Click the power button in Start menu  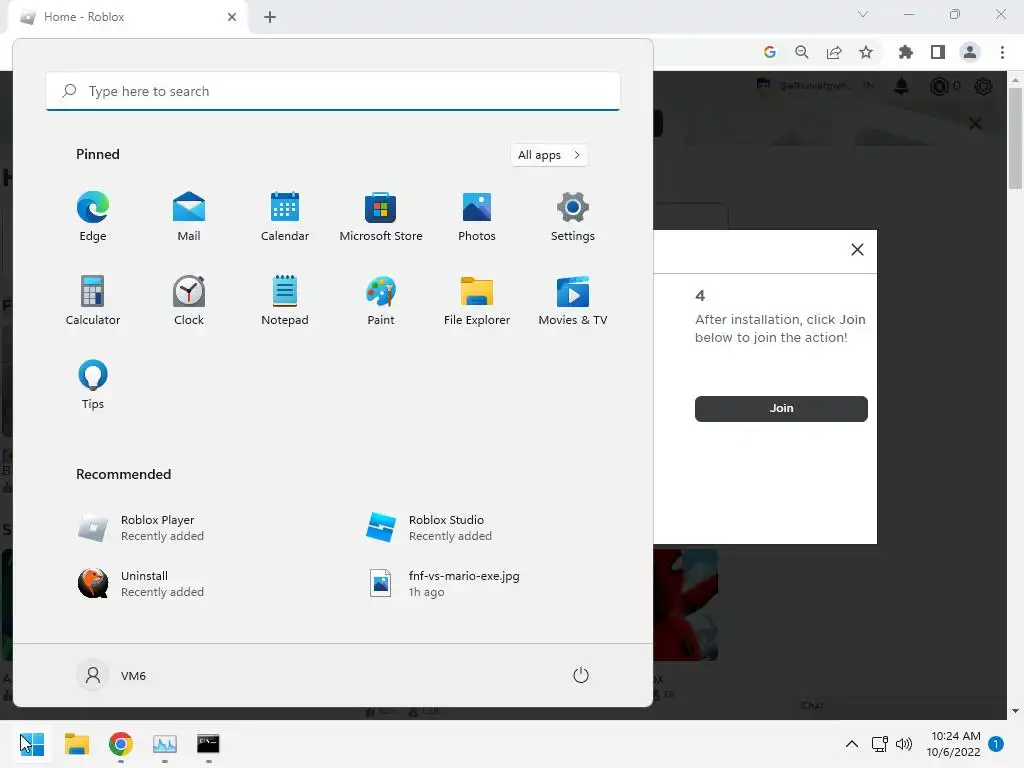[581, 675]
